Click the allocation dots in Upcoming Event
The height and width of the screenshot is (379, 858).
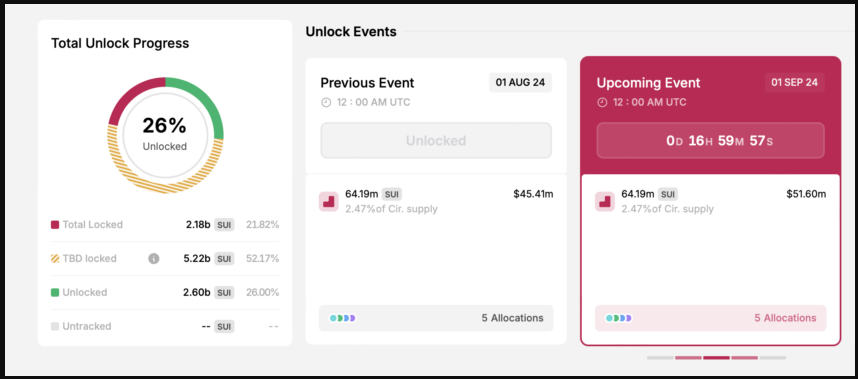(618, 318)
